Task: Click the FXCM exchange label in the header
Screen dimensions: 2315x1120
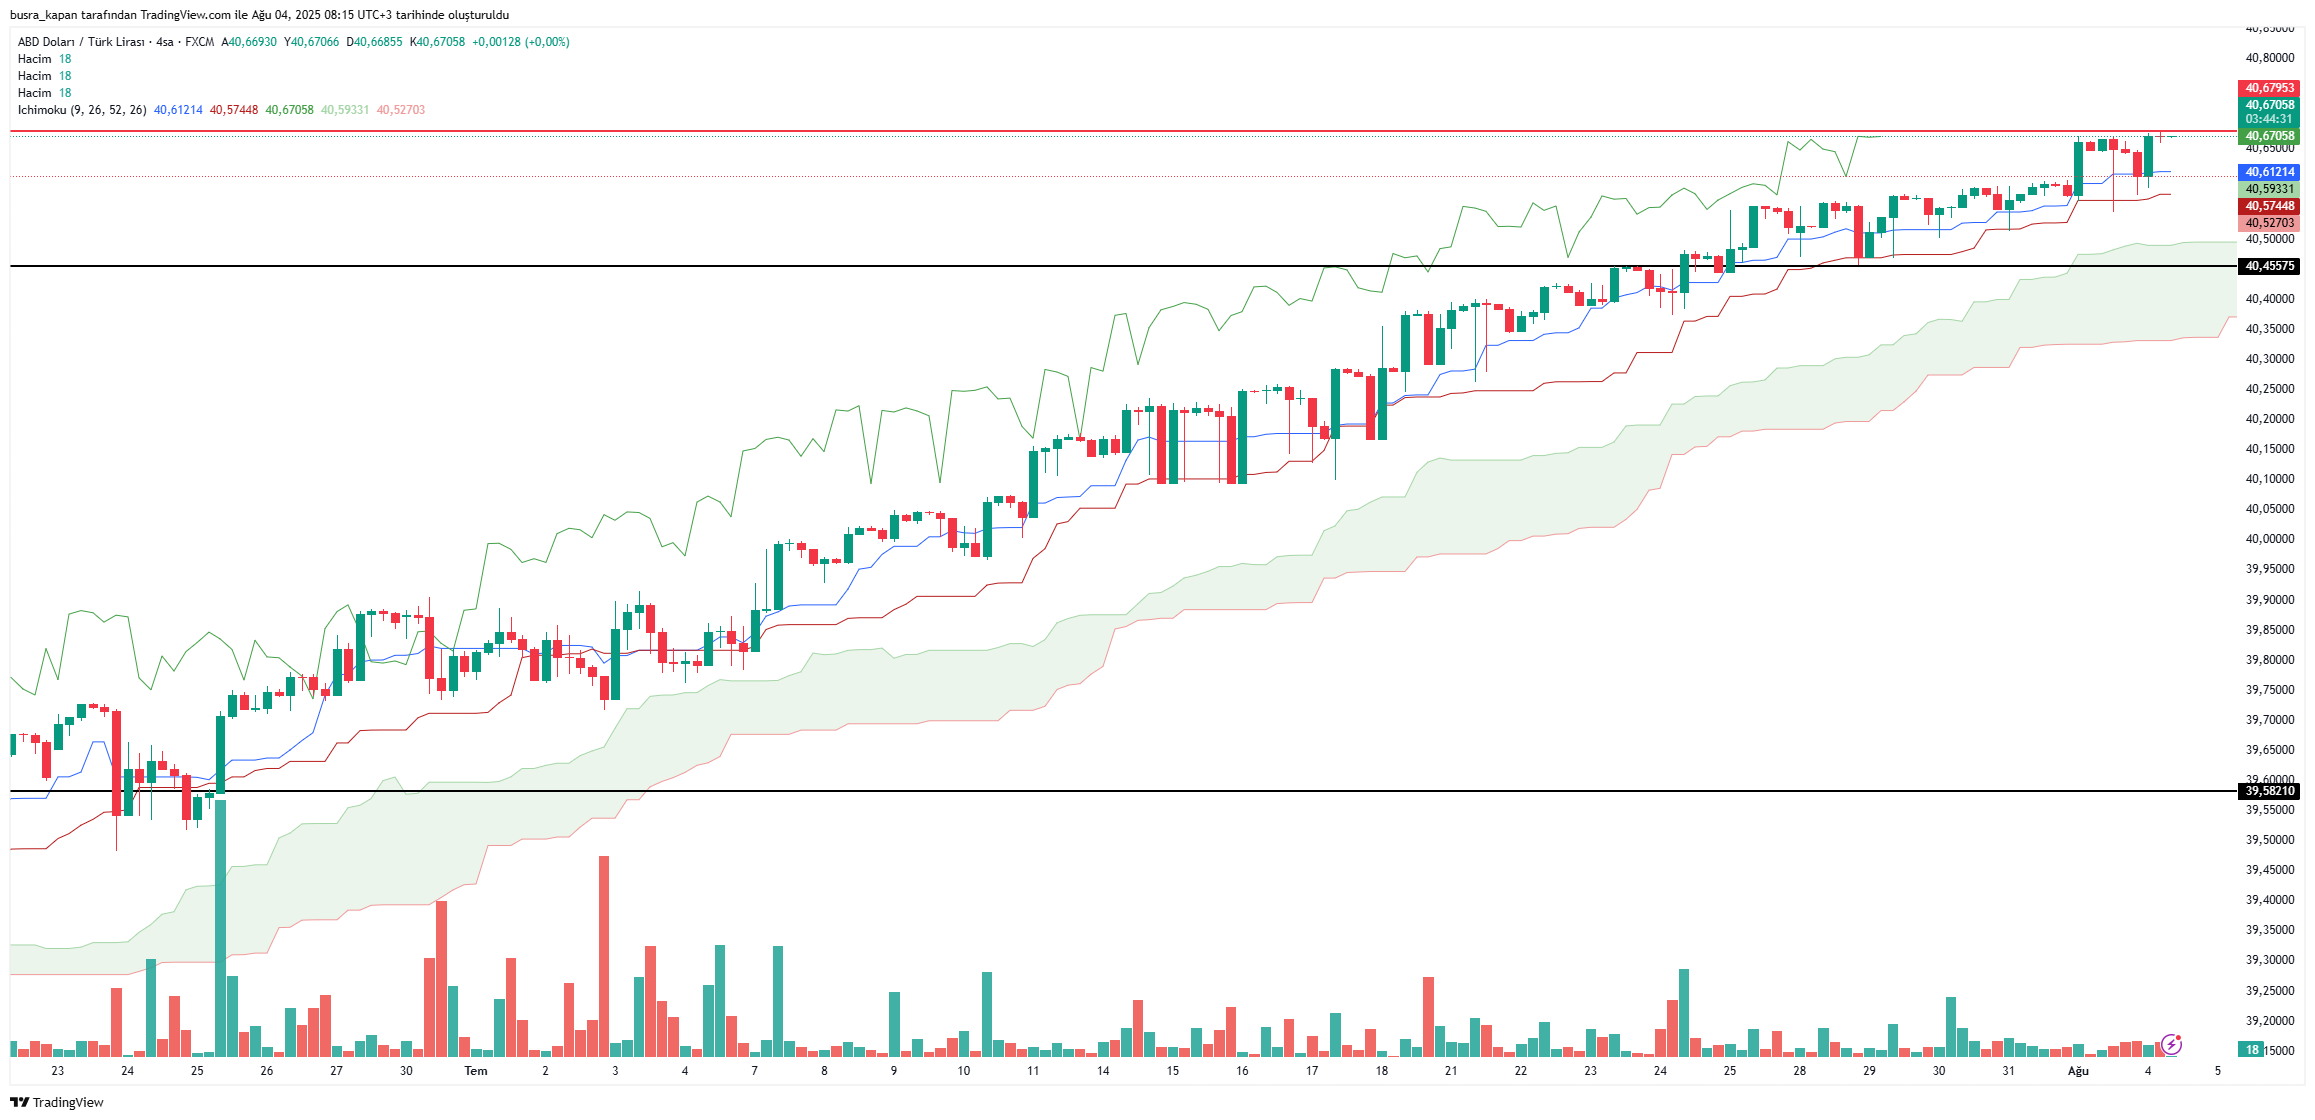Action: click(200, 42)
